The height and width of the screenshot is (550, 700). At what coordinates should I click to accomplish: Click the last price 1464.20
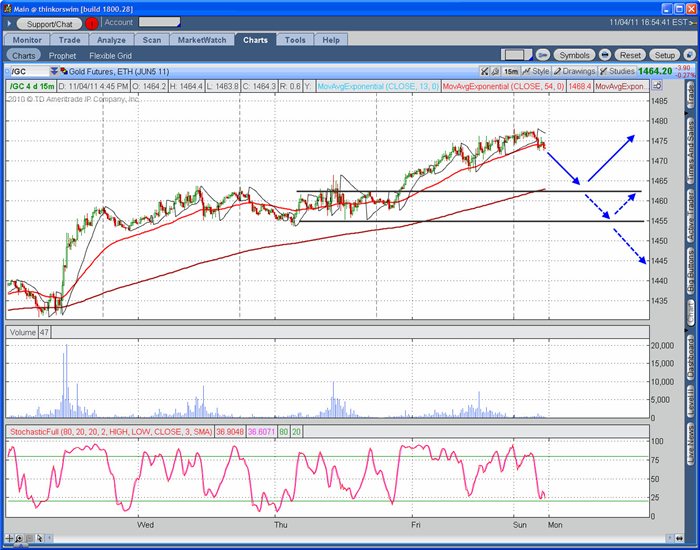(655, 71)
